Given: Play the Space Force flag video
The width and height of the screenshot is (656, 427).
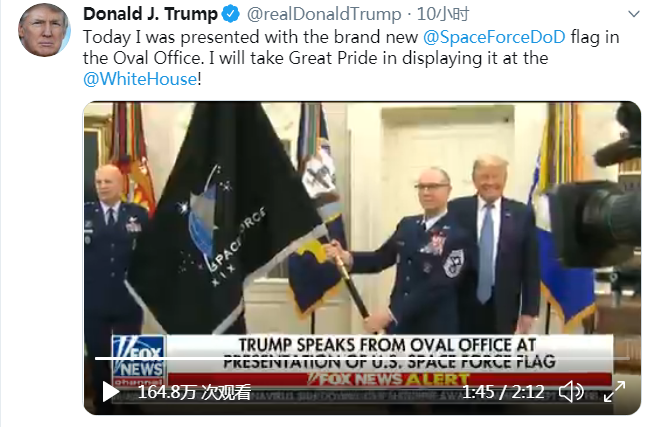Looking at the screenshot, I should (x=110, y=392).
